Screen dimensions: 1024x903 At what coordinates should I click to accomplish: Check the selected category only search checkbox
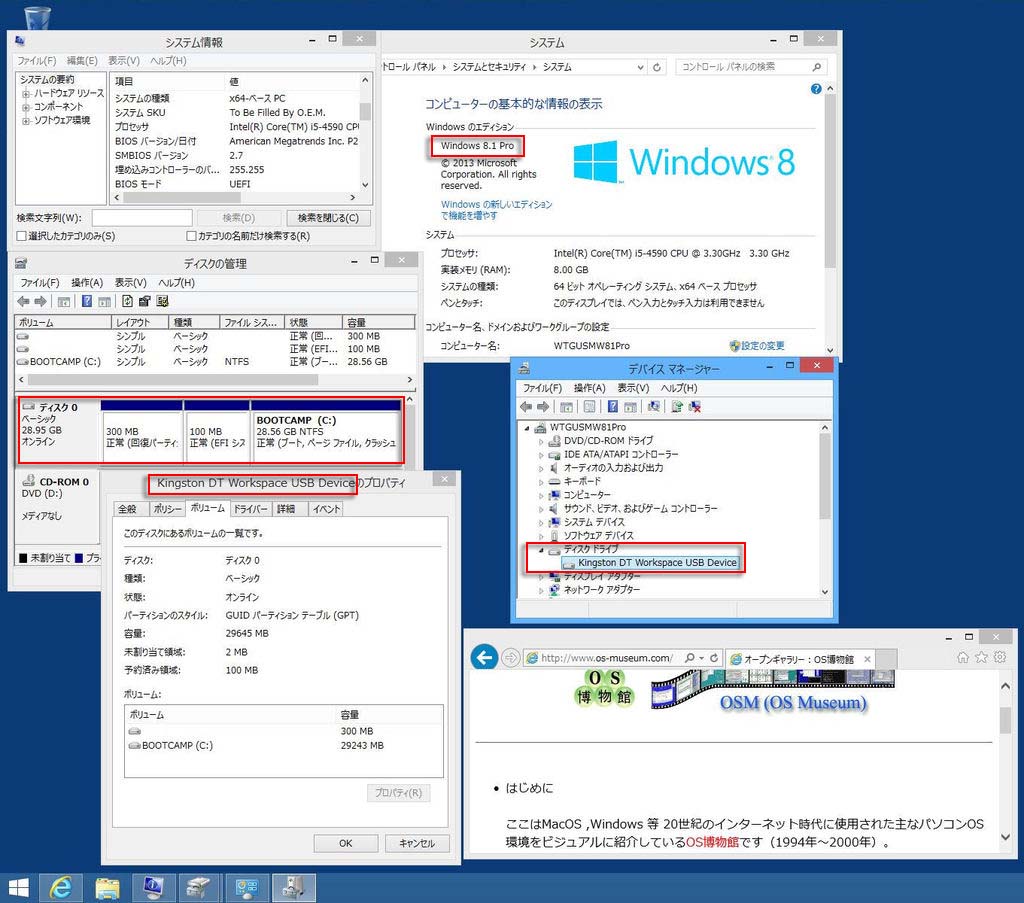(x=22, y=236)
